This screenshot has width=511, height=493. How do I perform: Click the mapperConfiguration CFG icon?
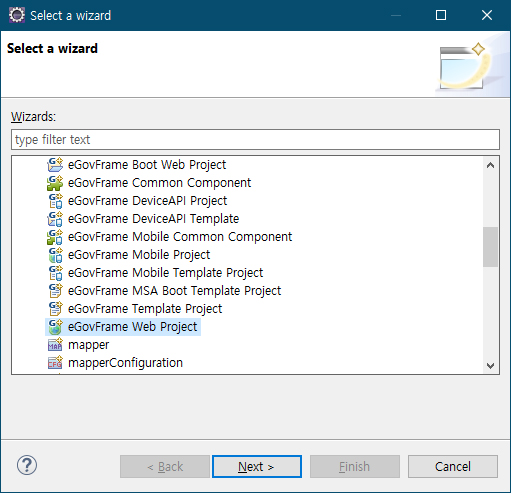tap(55, 363)
